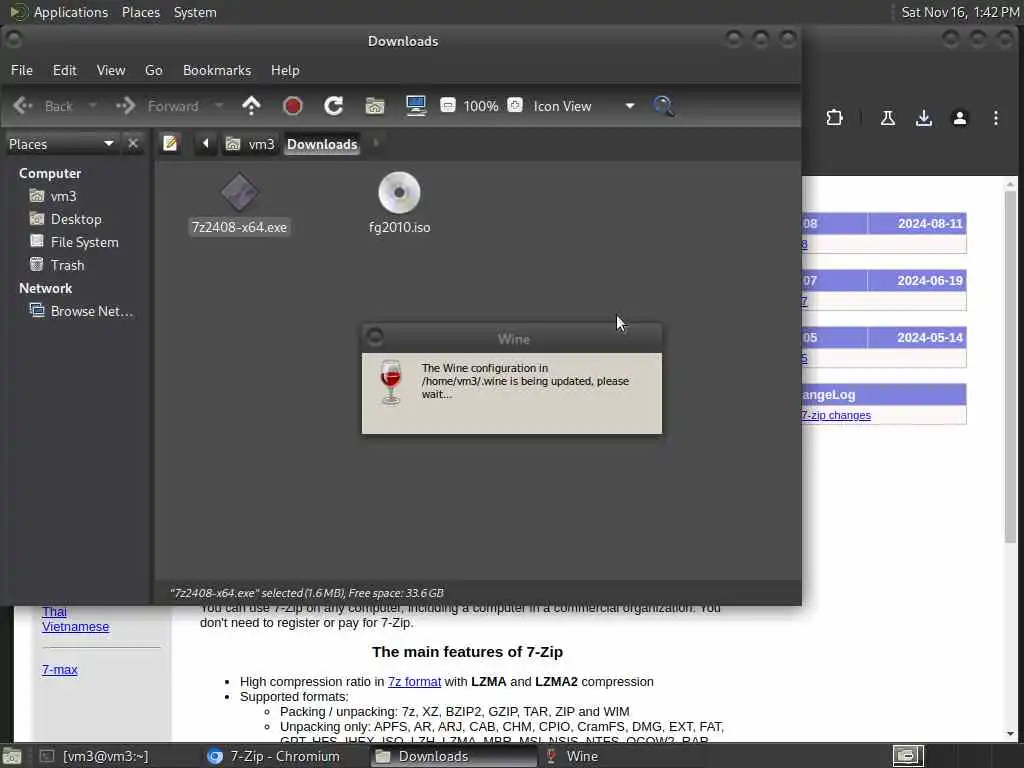
Task: Select the 7z2408-x64.exe file icon
Action: pyautogui.click(x=239, y=193)
